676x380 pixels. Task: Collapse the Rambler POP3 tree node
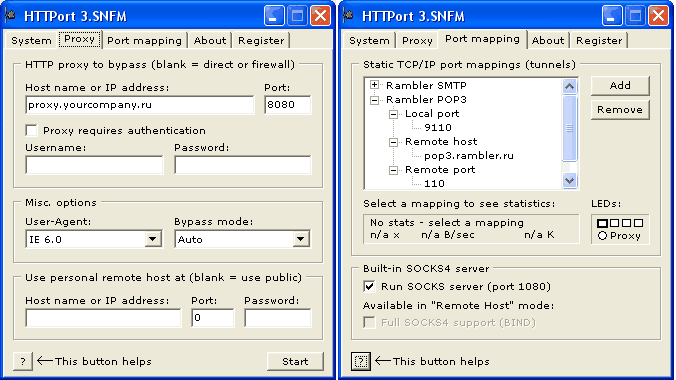[x=374, y=100]
